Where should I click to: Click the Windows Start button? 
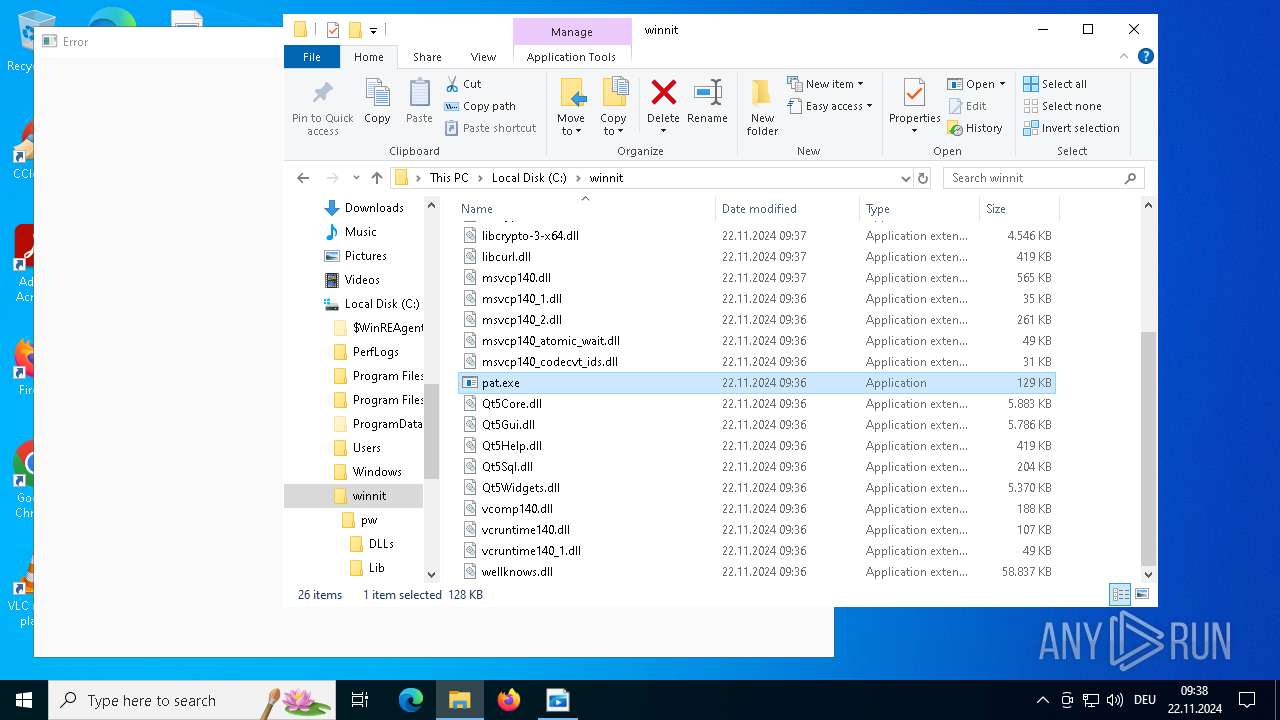[x=24, y=700]
